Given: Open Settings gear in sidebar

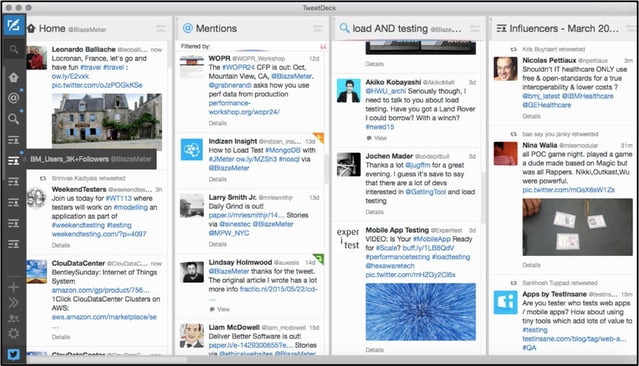Looking at the screenshot, I should [13, 334].
